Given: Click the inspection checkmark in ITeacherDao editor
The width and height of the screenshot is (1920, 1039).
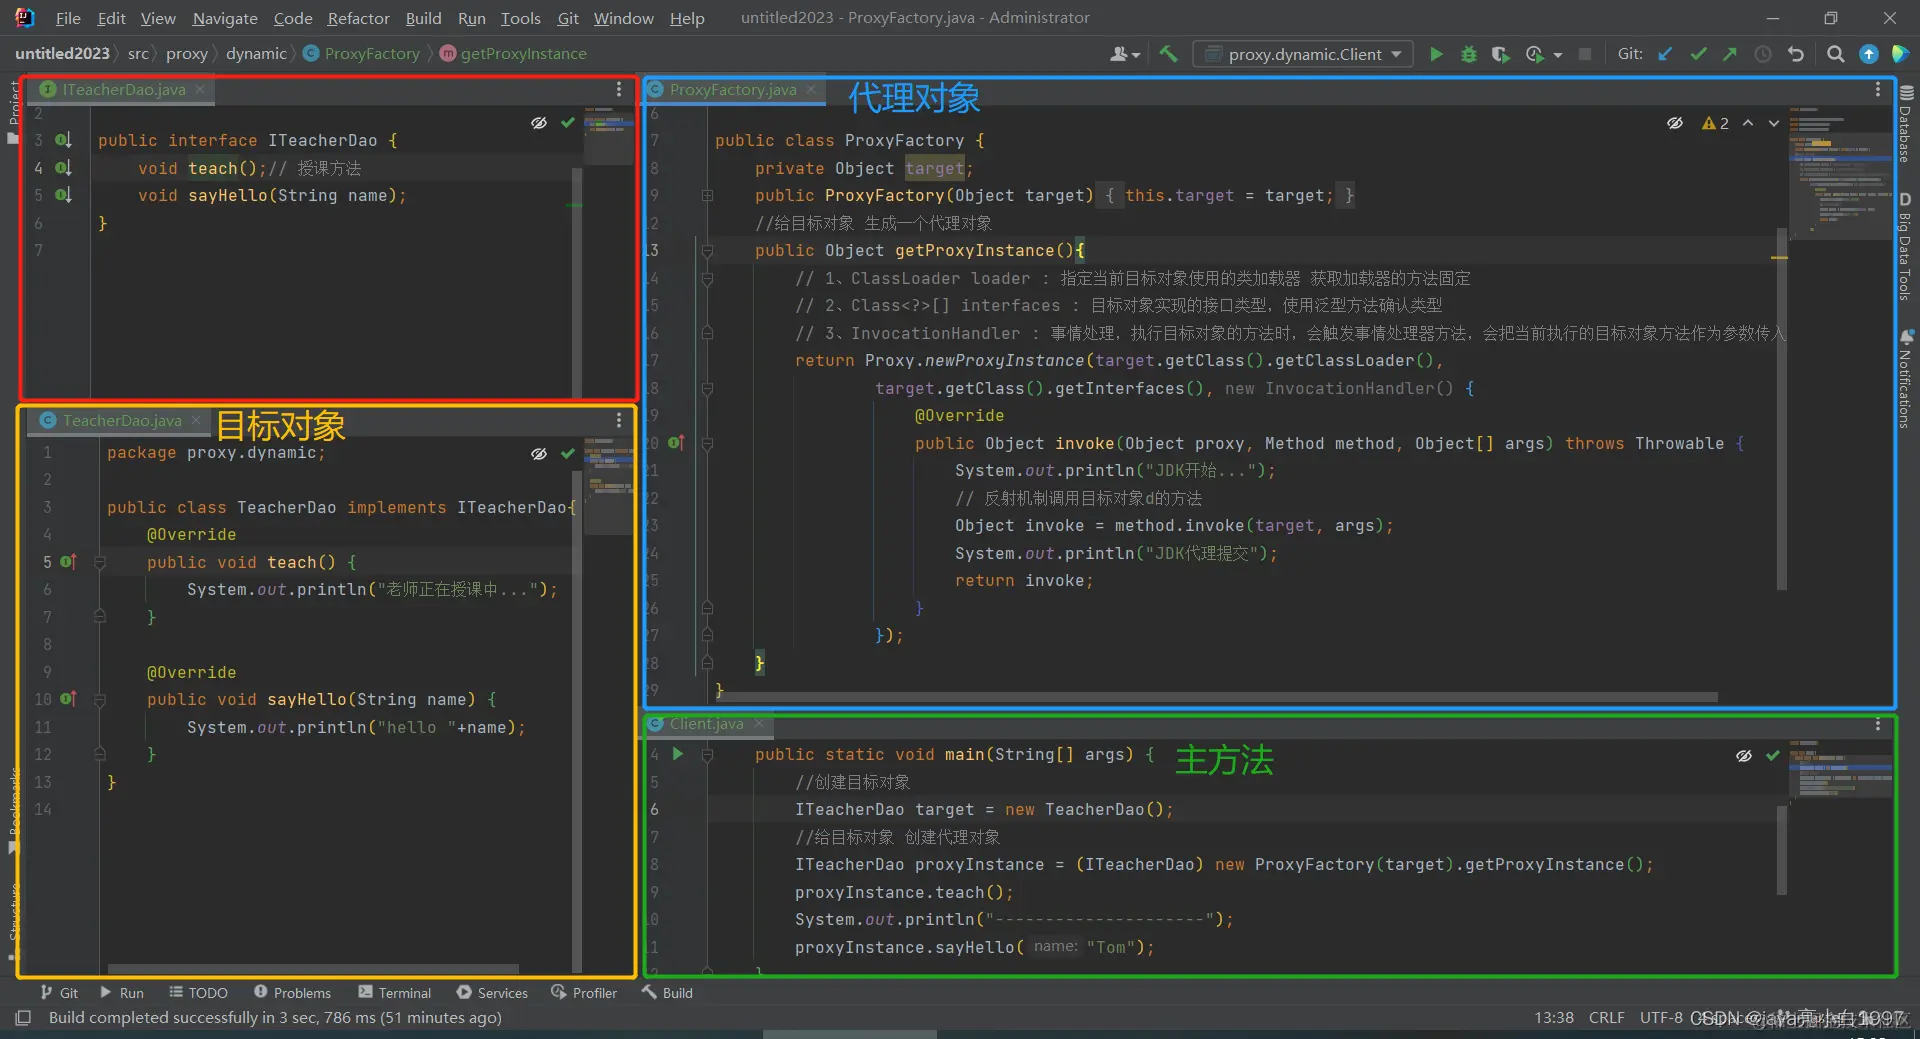Looking at the screenshot, I should (x=568, y=123).
